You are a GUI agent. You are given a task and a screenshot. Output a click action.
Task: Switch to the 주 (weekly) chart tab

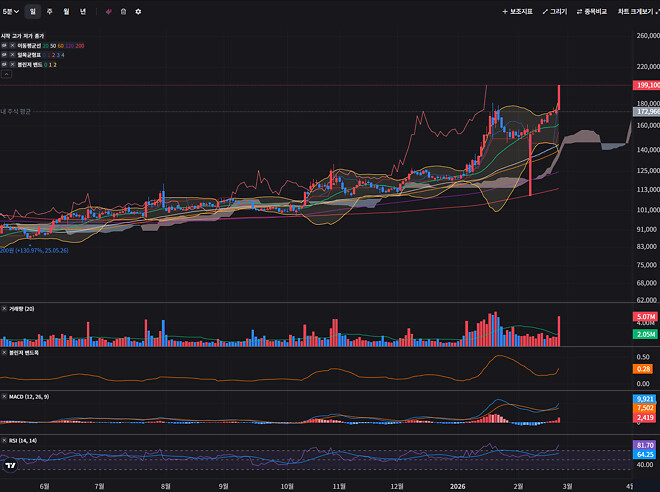tap(50, 12)
